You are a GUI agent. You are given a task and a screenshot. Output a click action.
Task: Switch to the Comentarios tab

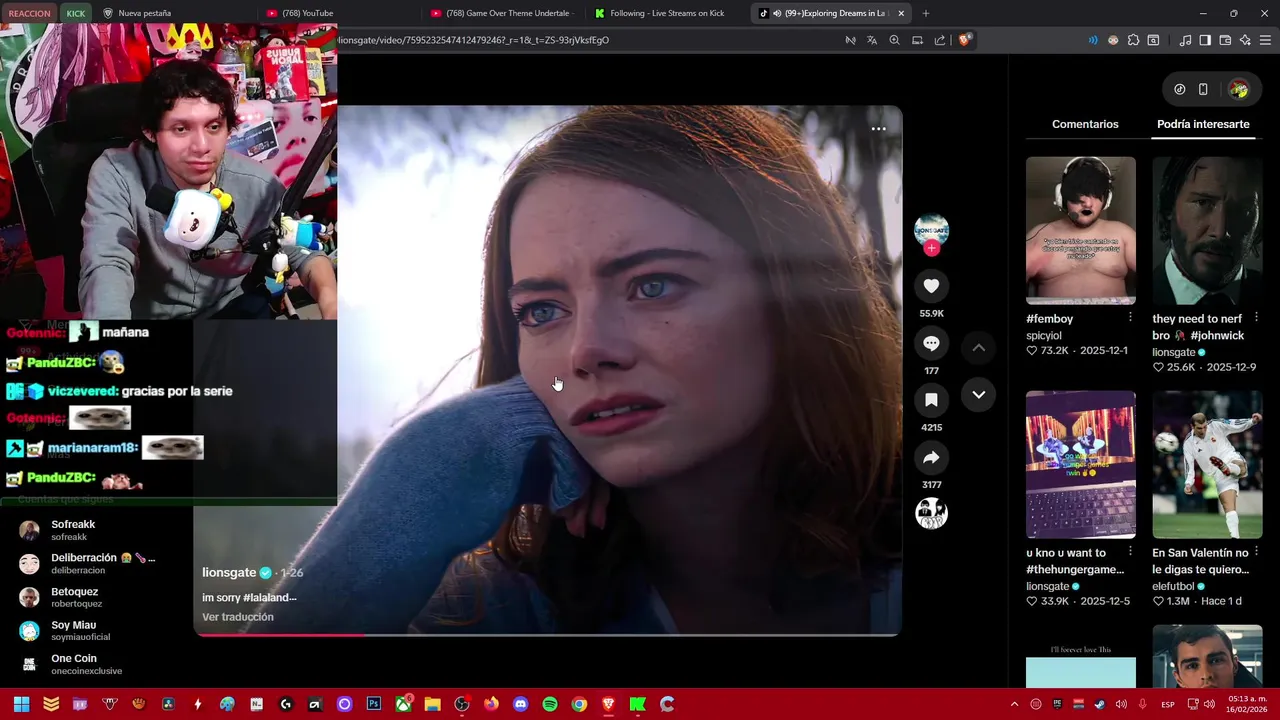pos(1085,124)
